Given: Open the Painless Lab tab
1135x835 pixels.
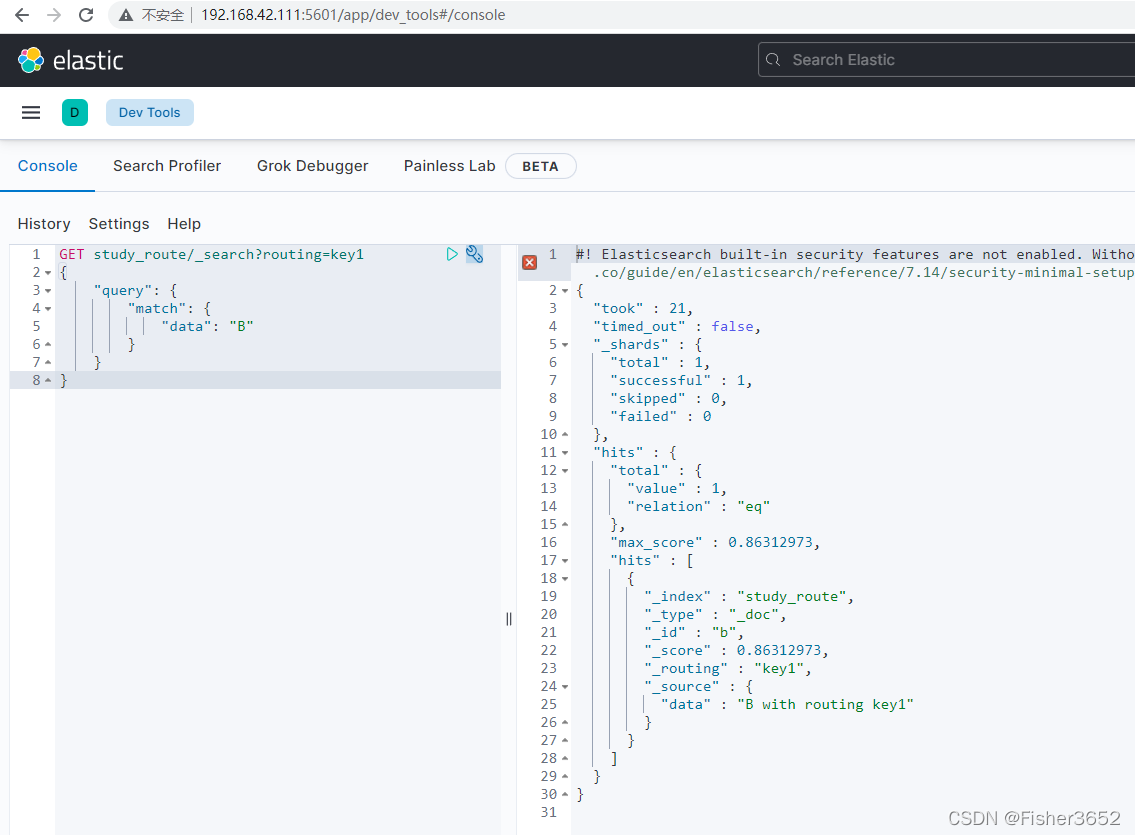Looking at the screenshot, I should [450, 166].
